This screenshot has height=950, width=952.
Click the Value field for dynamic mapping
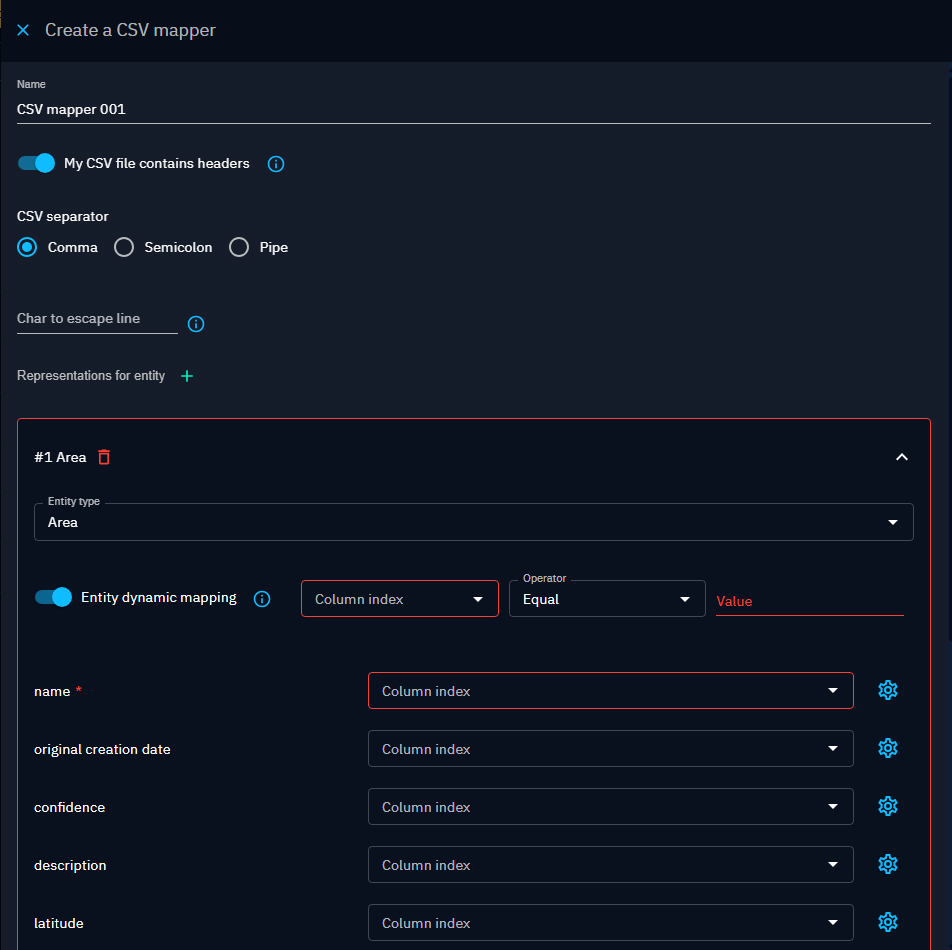pyautogui.click(x=809, y=601)
